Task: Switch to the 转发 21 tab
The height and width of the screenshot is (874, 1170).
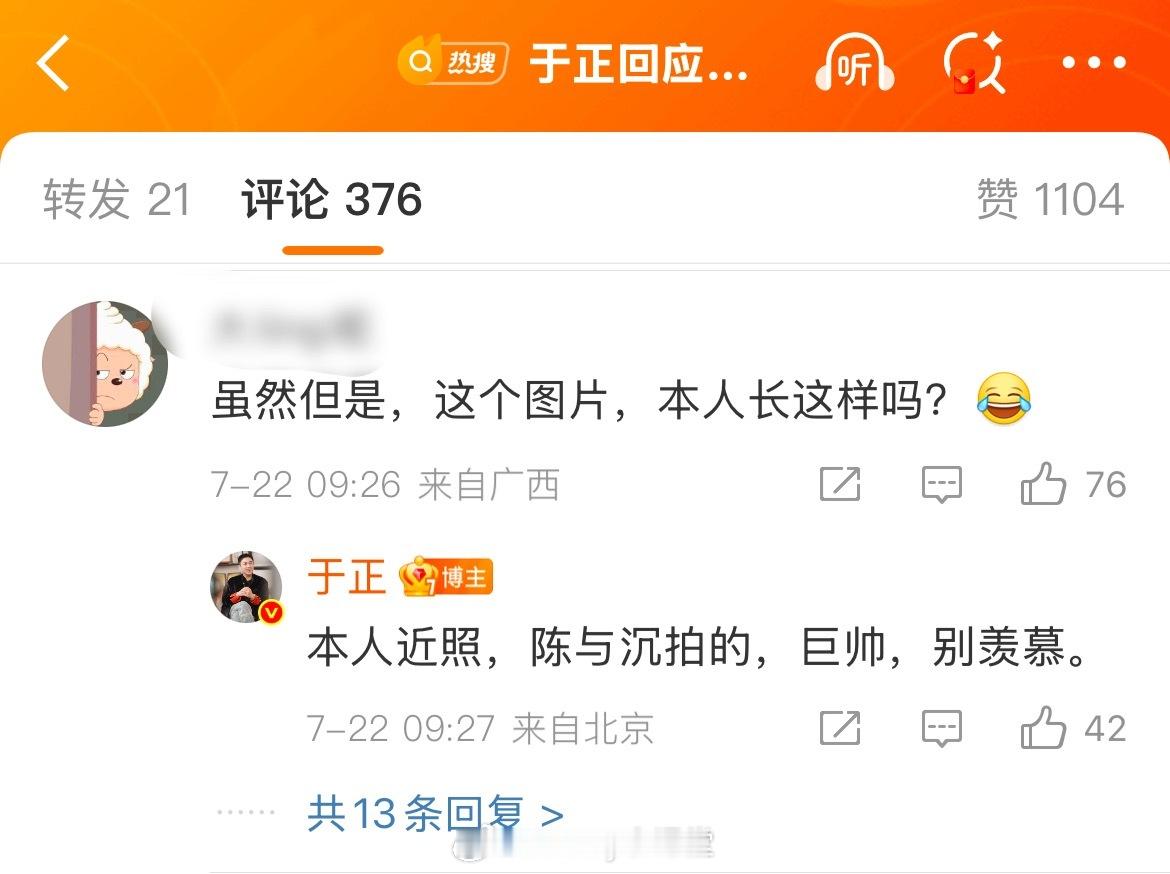Action: coord(117,200)
